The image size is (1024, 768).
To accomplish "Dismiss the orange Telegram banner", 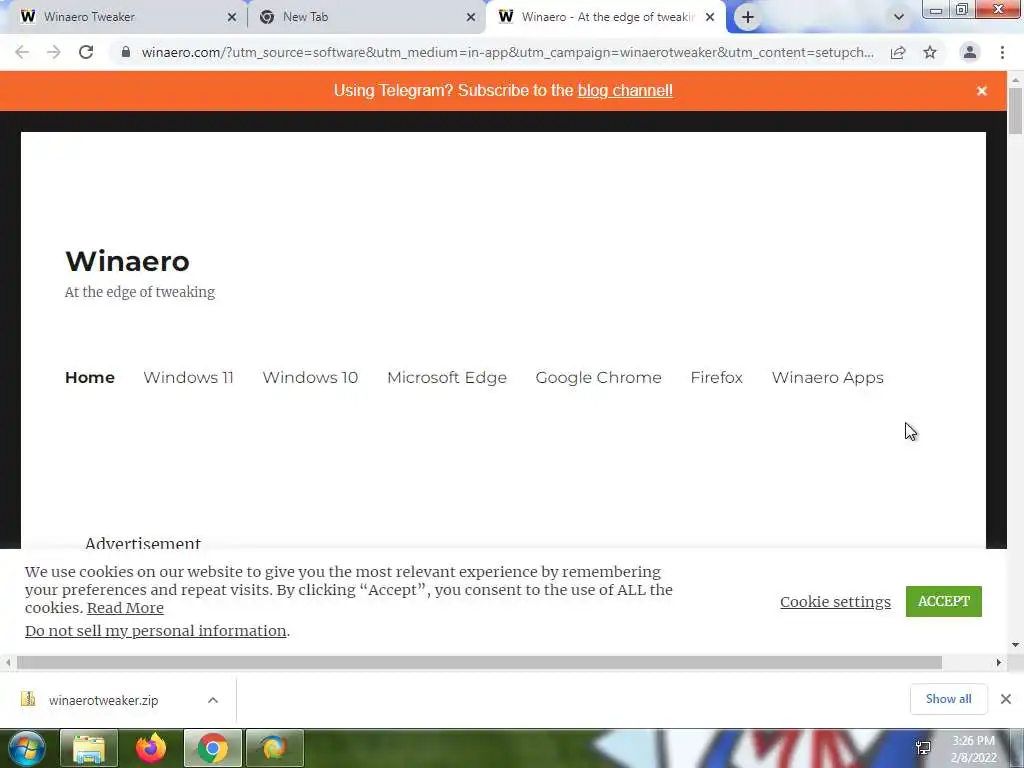I will pyautogui.click(x=982, y=91).
